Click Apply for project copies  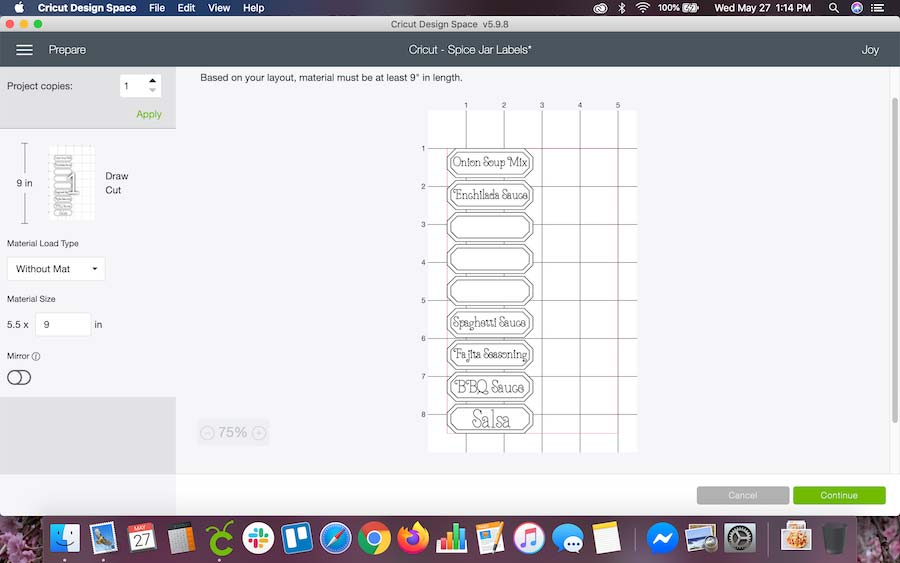pos(149,114)
